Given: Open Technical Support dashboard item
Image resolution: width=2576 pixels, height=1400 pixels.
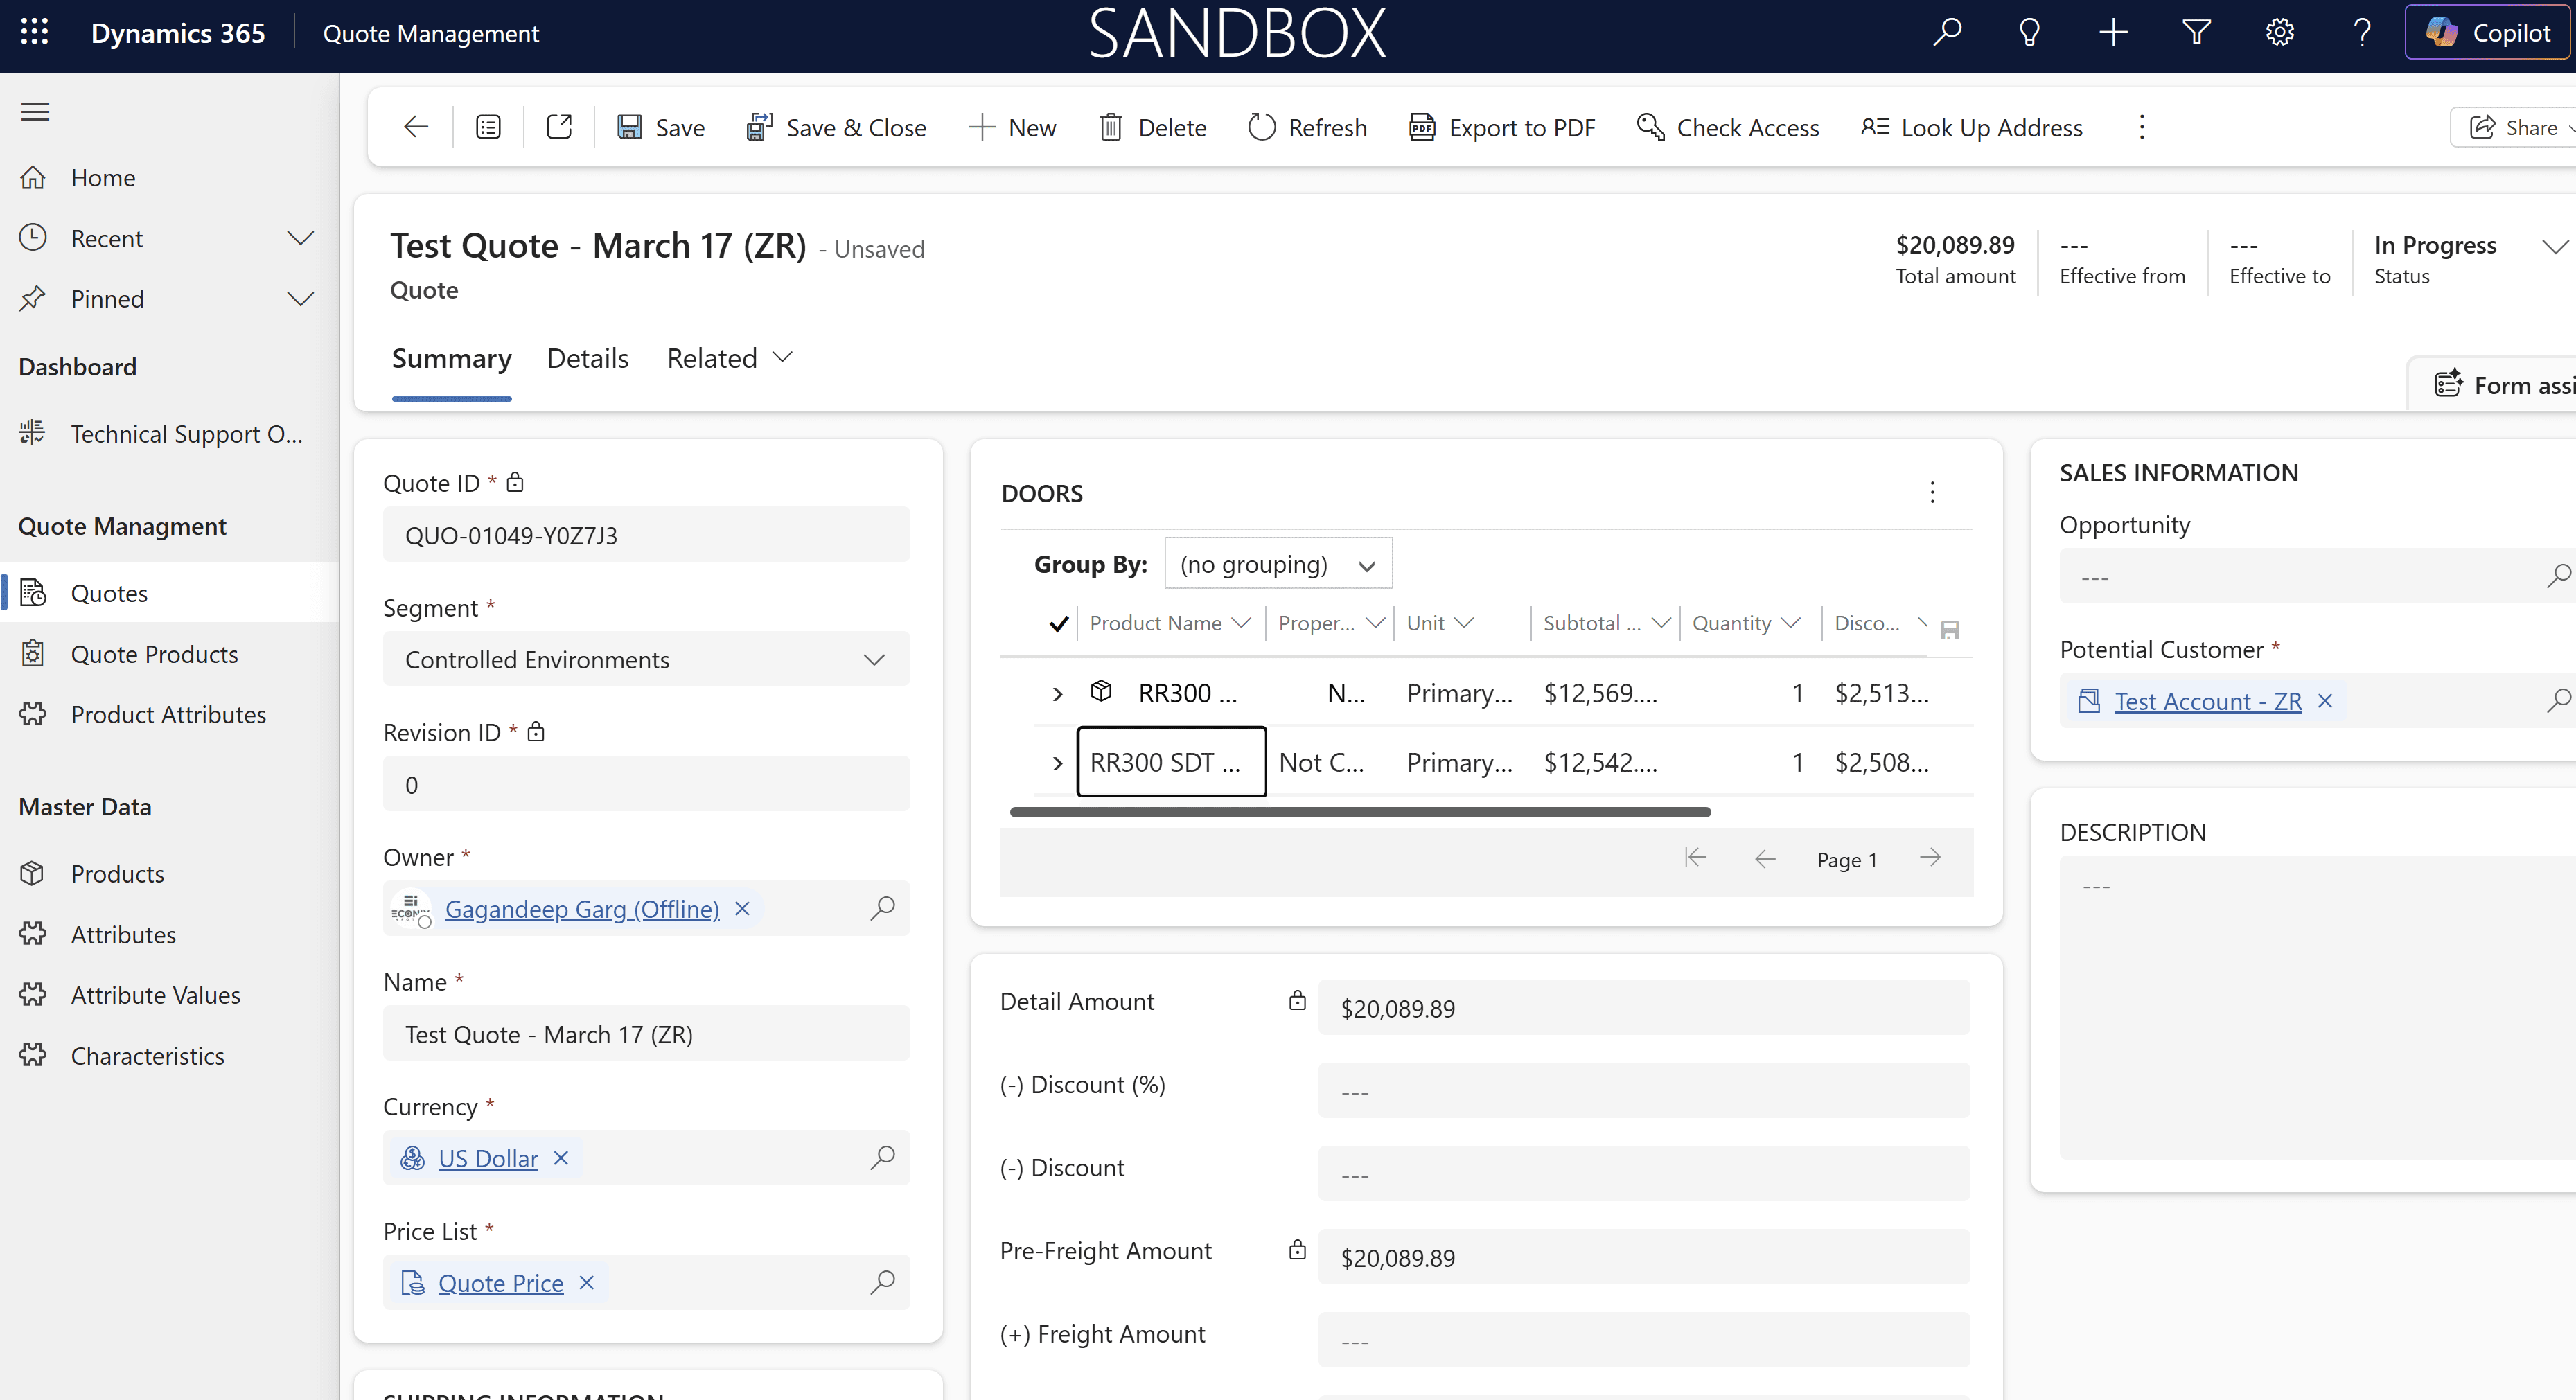Looking at the screenshot, I should 169,433.
